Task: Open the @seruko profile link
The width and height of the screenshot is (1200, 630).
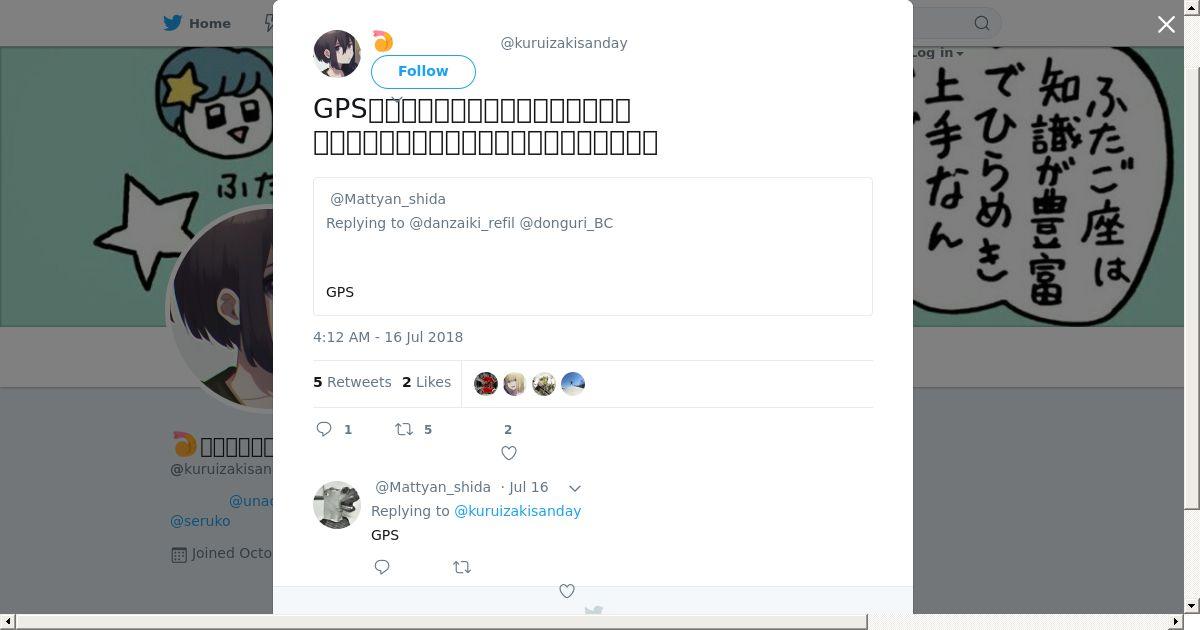Action: pos(200,521)
